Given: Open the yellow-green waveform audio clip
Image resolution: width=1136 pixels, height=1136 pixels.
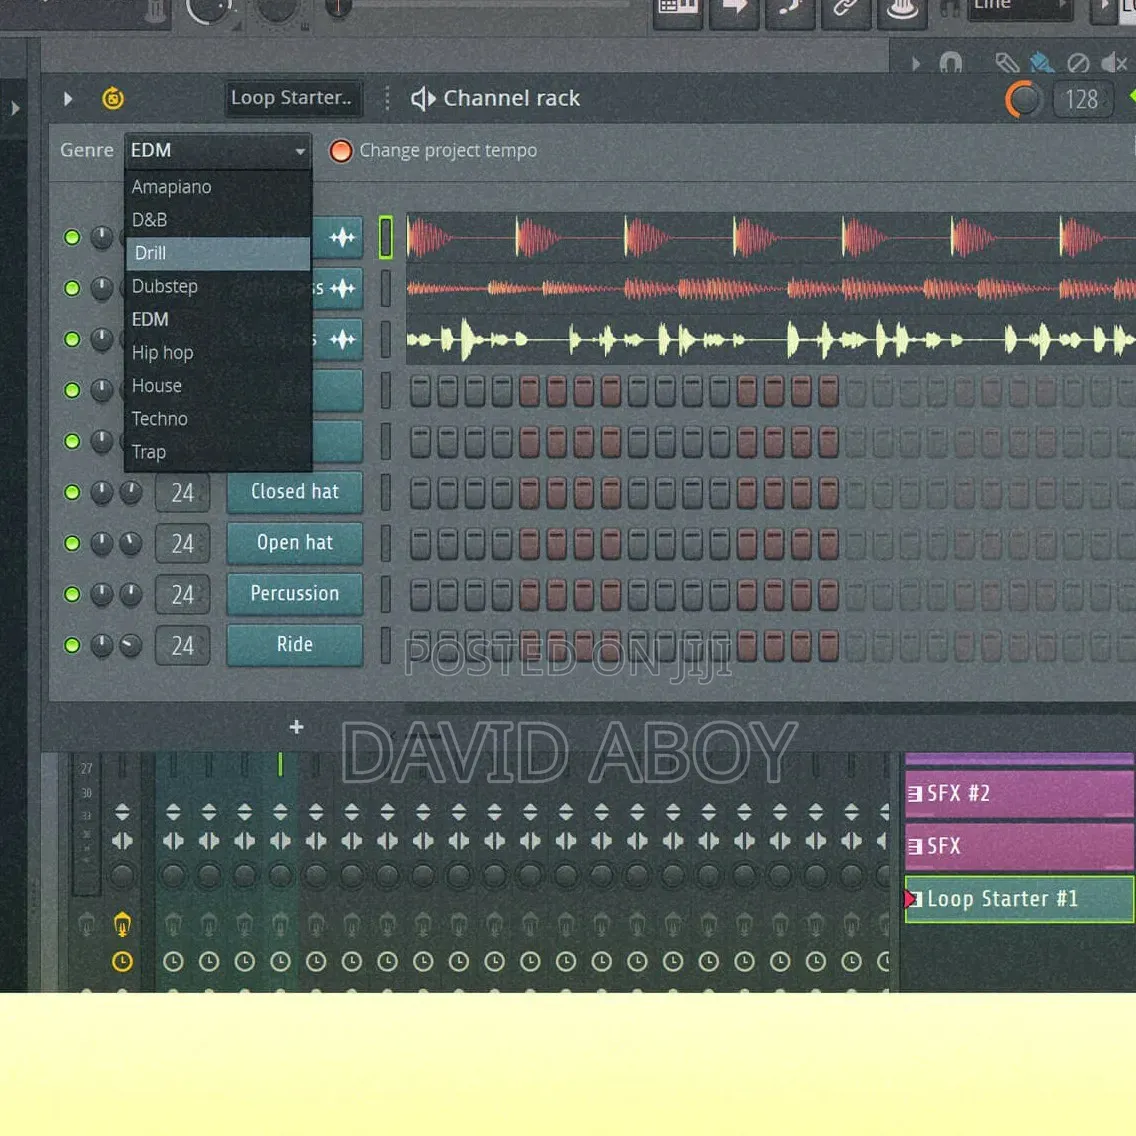Looking at the screenshot, I should click(x=771, y=339).
